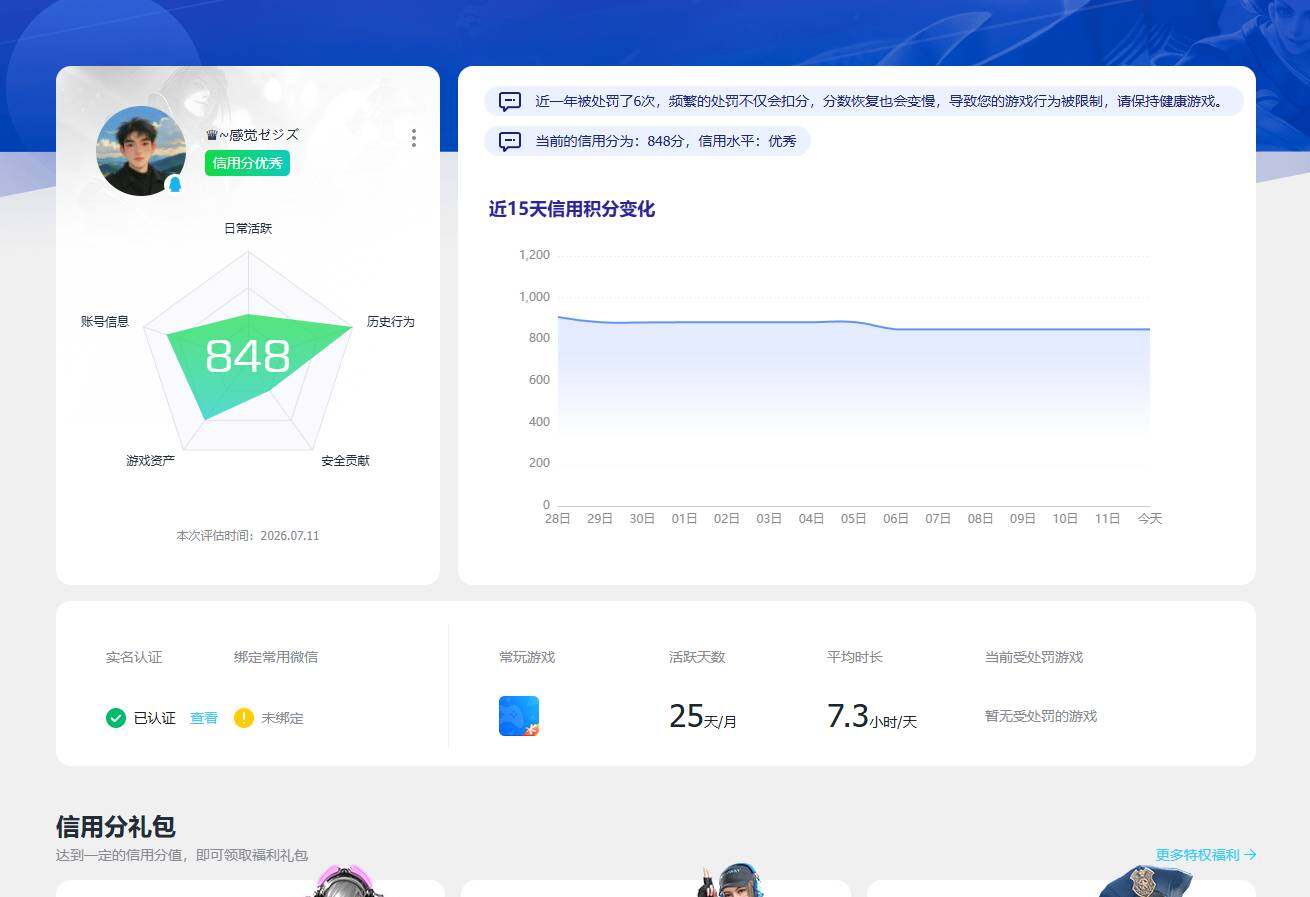Click the 账号信息 radar label
Screen dimensions: 1310x897
click(105, 321)
